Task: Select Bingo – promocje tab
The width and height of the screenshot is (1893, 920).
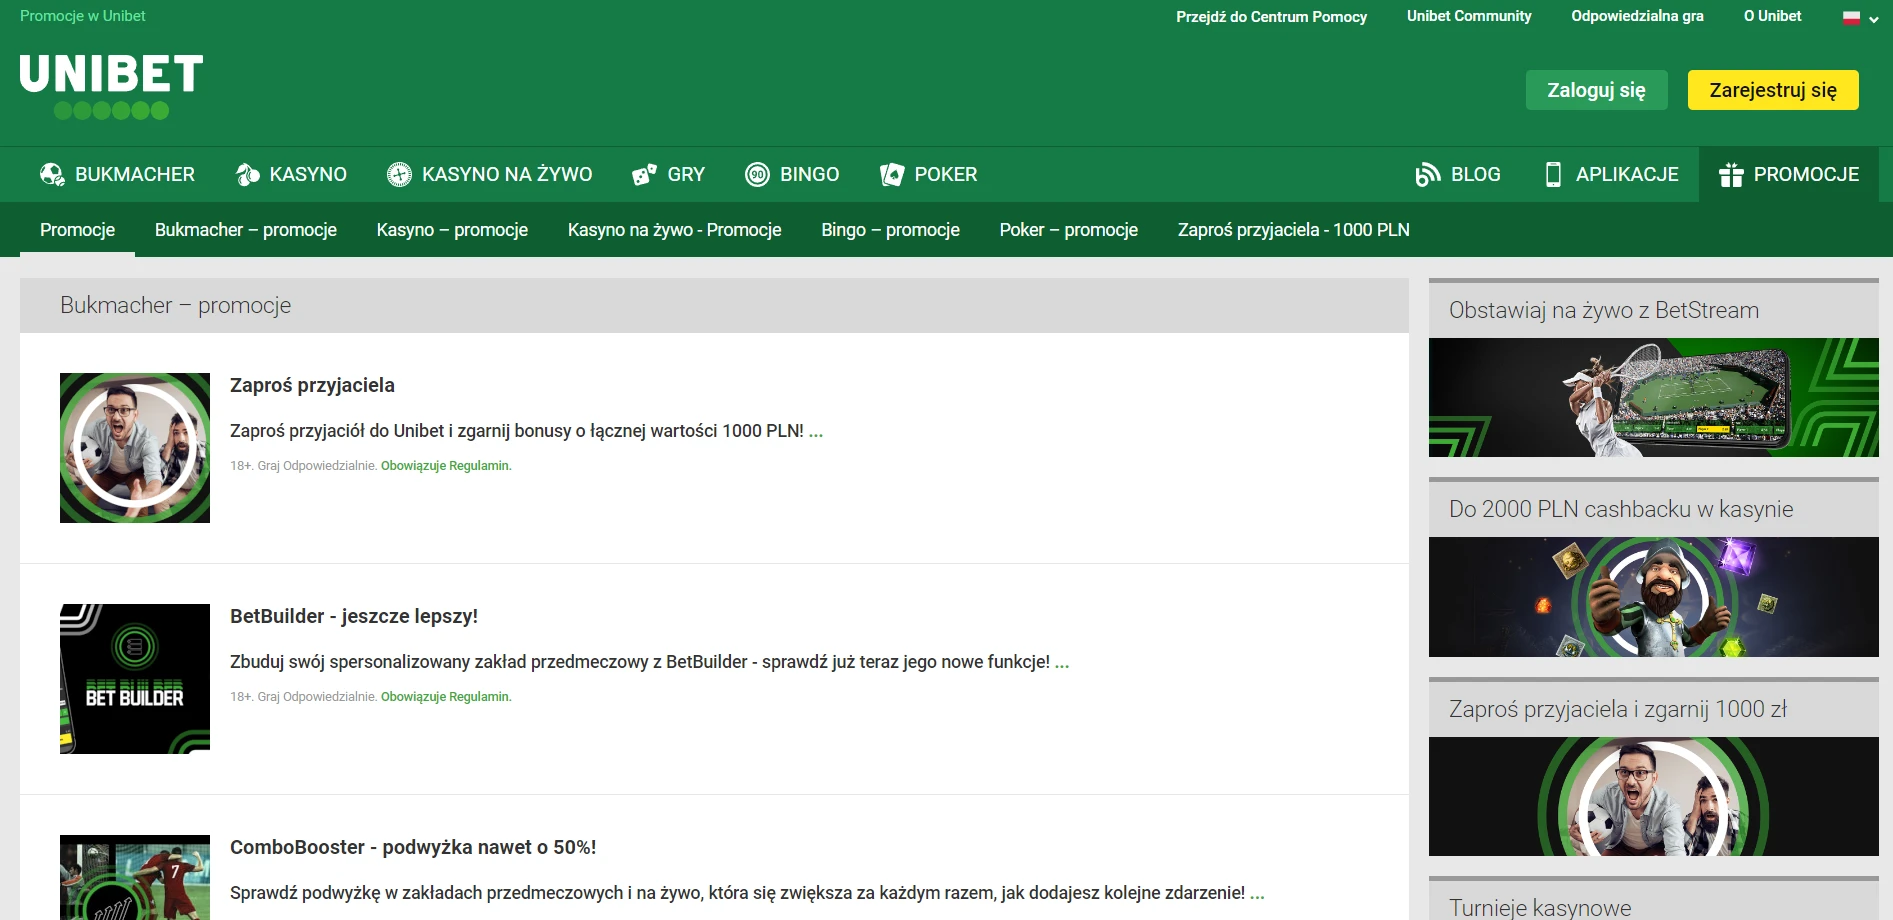Action: [890, 230]
